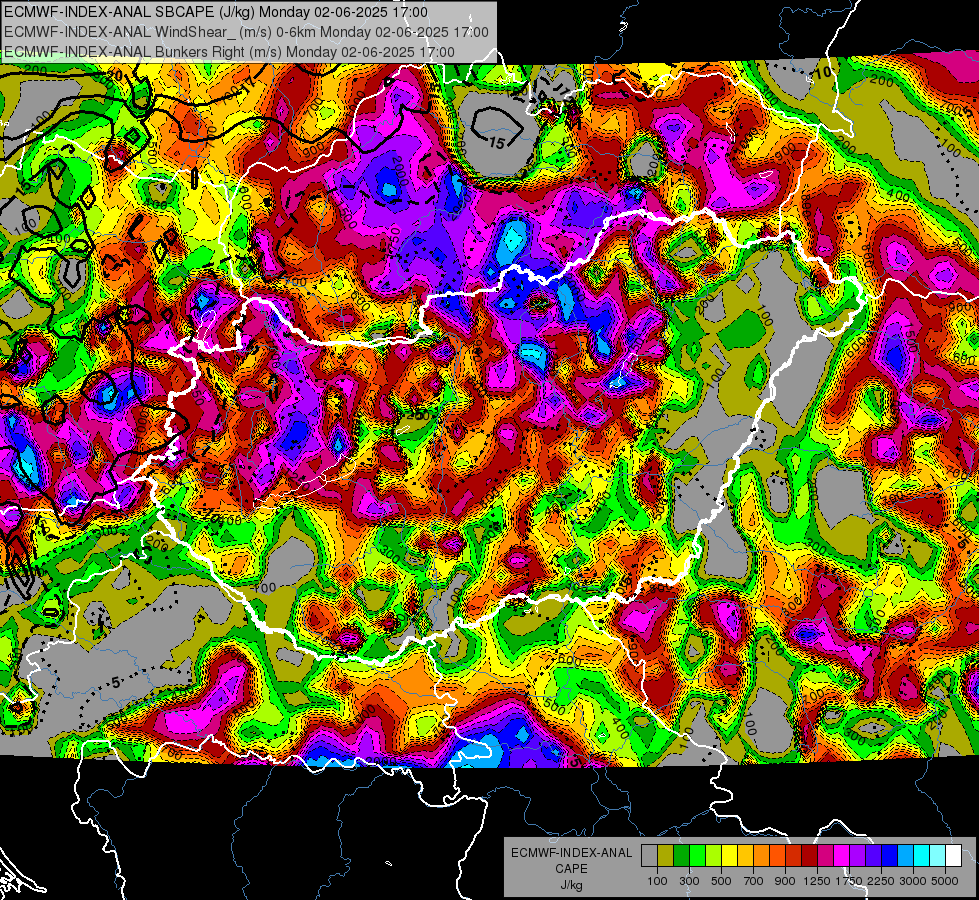The image size is (979, 900).
Task: Pick the magenta legend swatch
Action: [x=842, y=855]
